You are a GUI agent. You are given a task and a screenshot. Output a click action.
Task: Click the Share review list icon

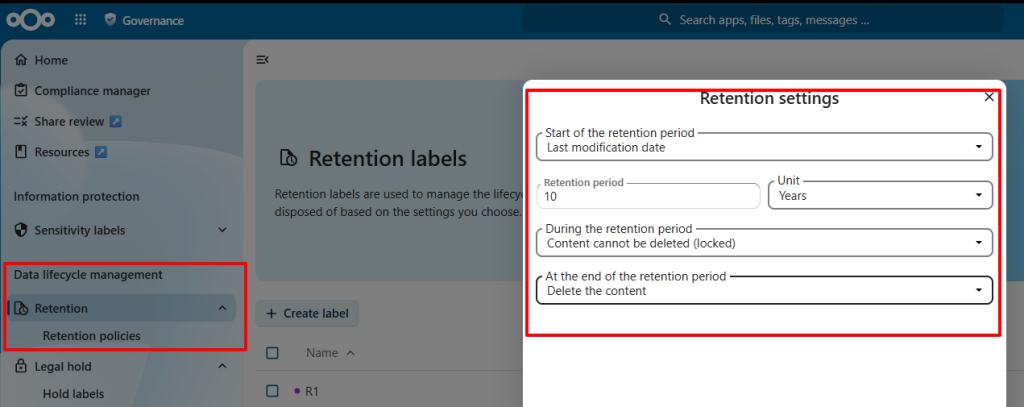21,122
